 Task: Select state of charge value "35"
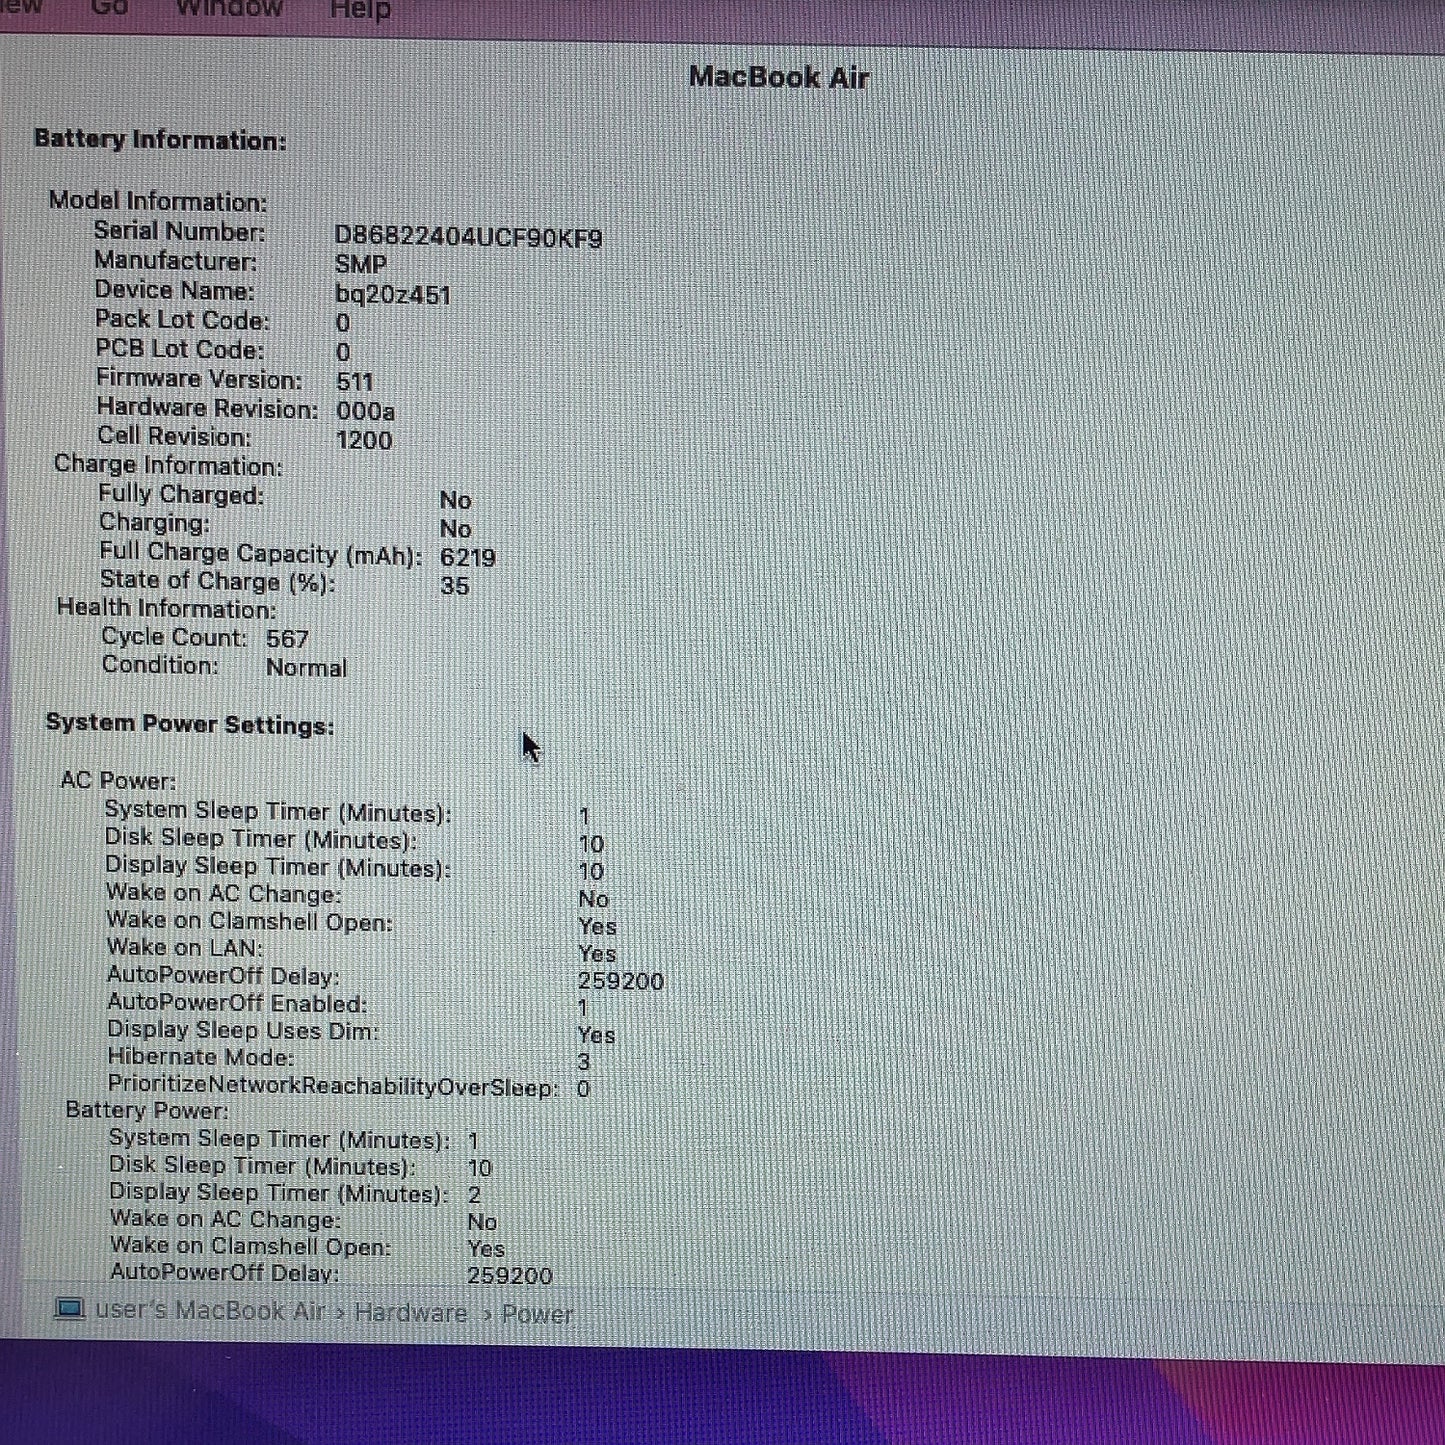pyautogui.click(x=455, y=586)
